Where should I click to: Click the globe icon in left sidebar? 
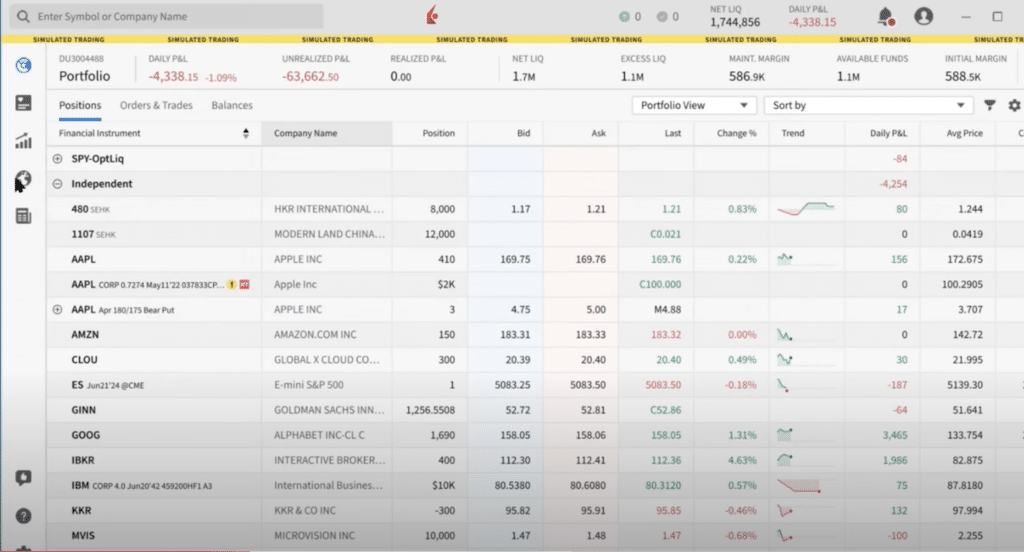(x=24, y=179)
